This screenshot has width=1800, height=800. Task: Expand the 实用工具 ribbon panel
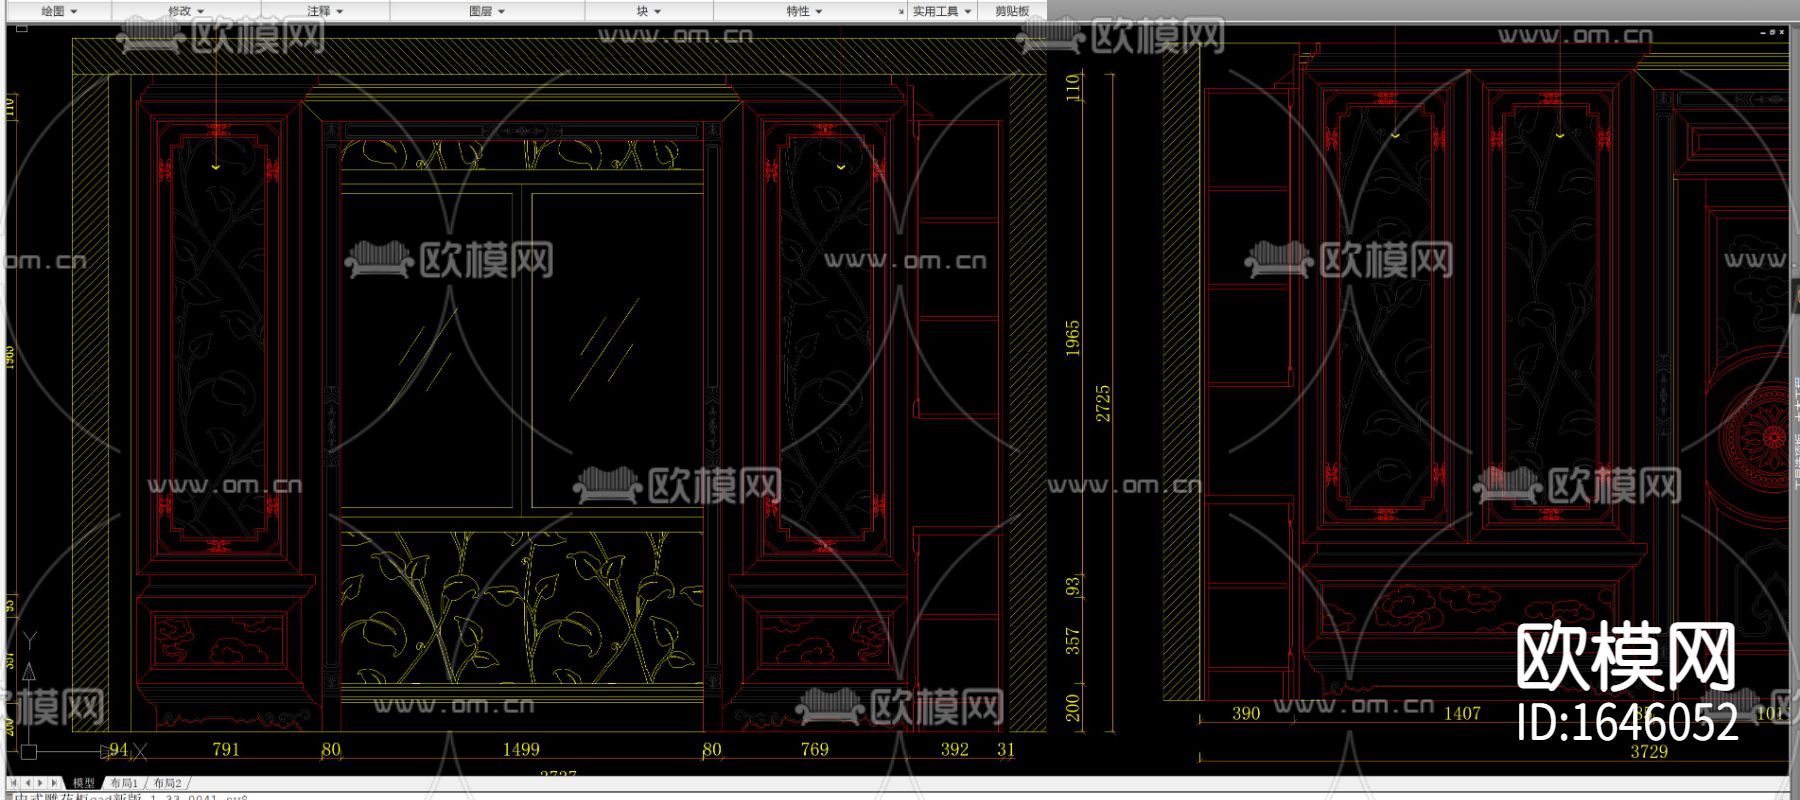pyautogui.click(x=941, y=11)
